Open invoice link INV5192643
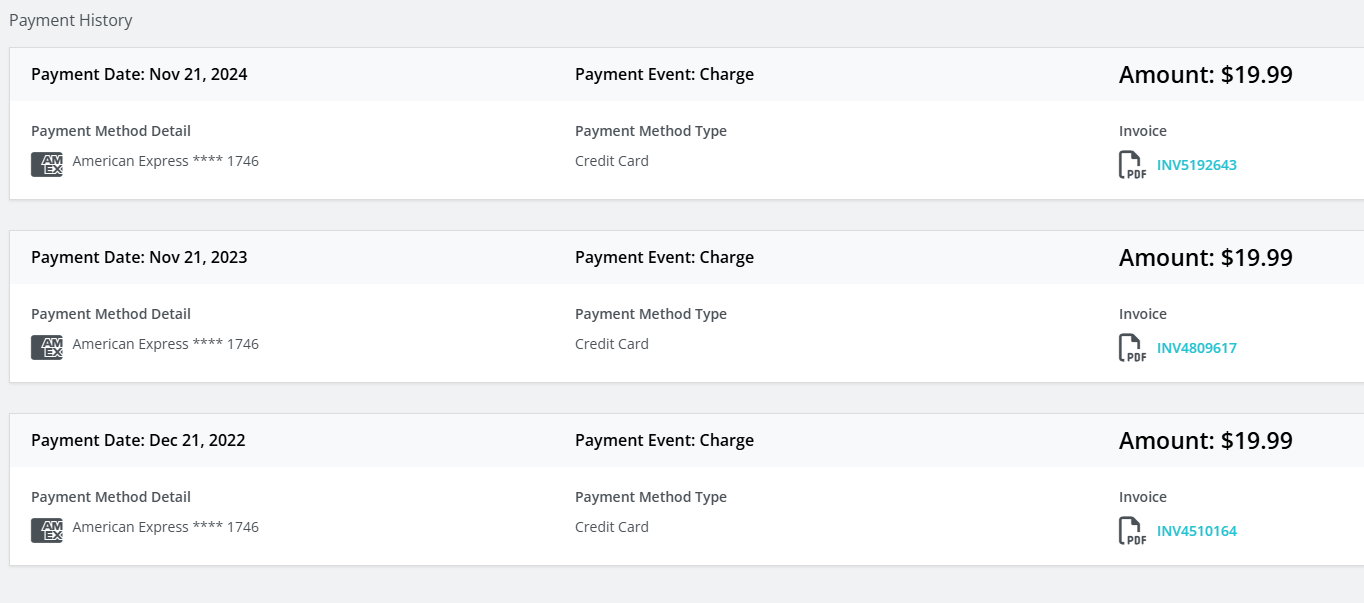Image resolution: width=1364 pixels, height=603 pixels. [x=1197, y=165]
